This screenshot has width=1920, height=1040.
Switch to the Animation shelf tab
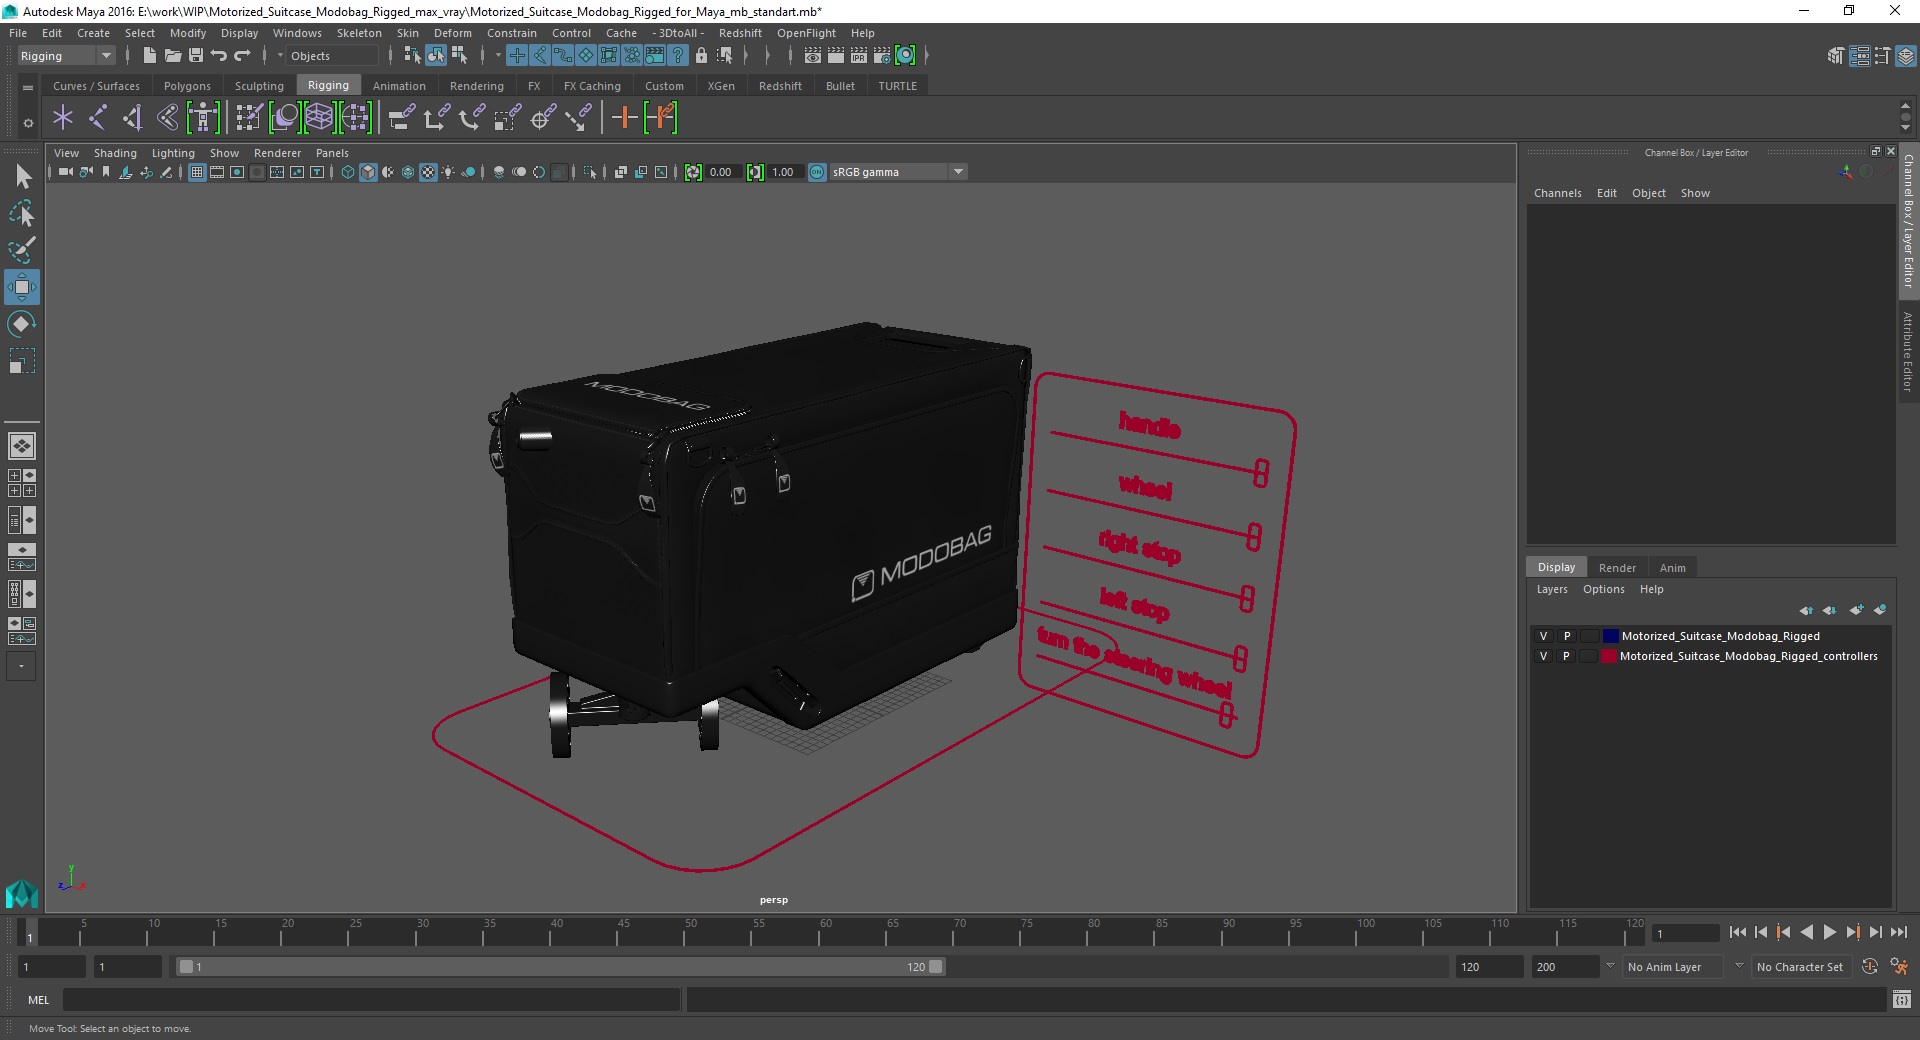click(399, 86)
